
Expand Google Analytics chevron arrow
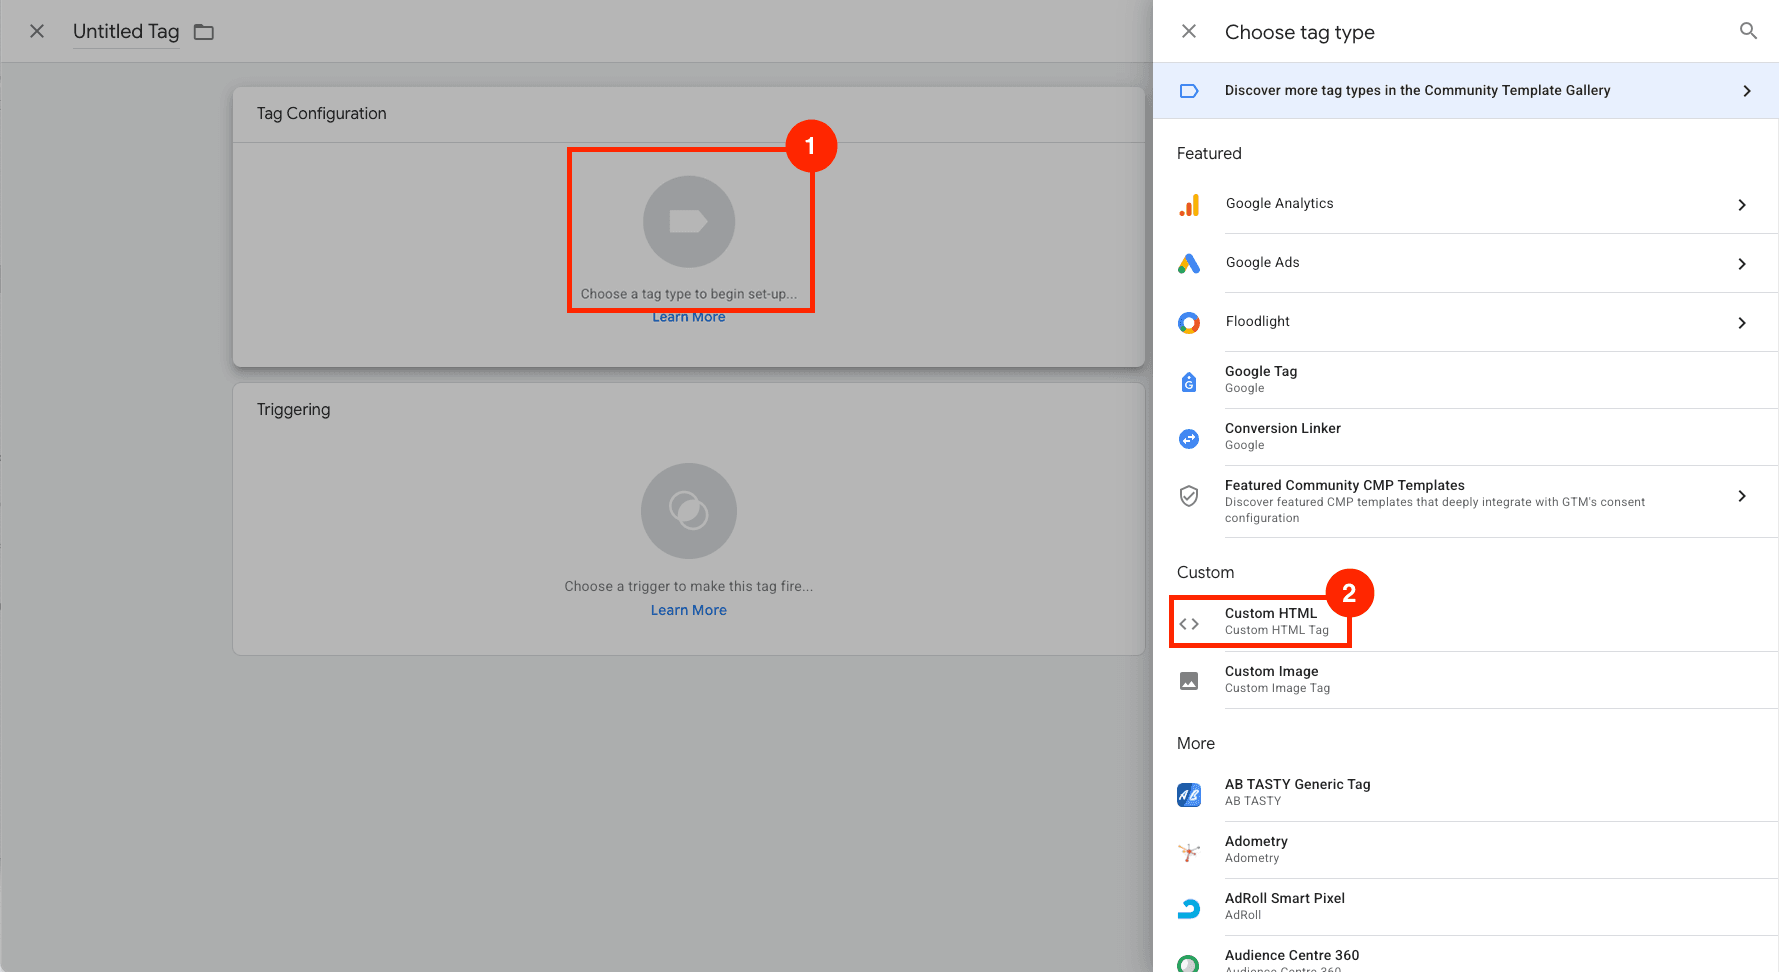pyautogui.click(x=1742, y=205)
